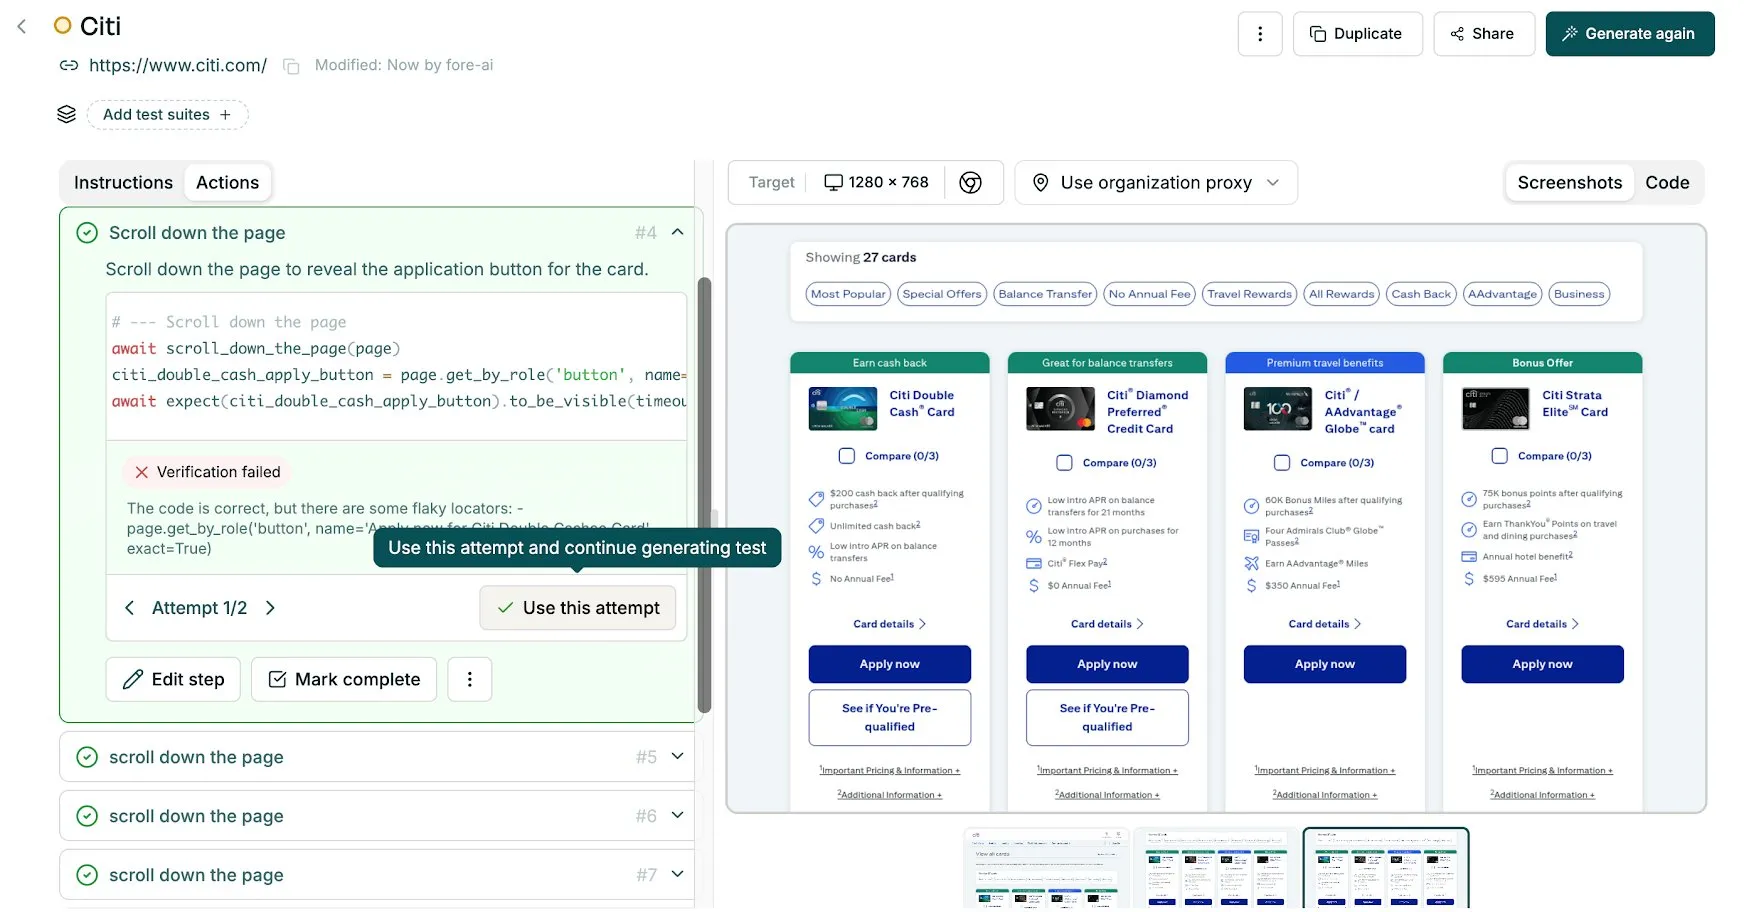This screenshot has width=1744, height=912.
Task: Click Apply now for Citi Strata Elite Card
Action: tap(1542, 664)
